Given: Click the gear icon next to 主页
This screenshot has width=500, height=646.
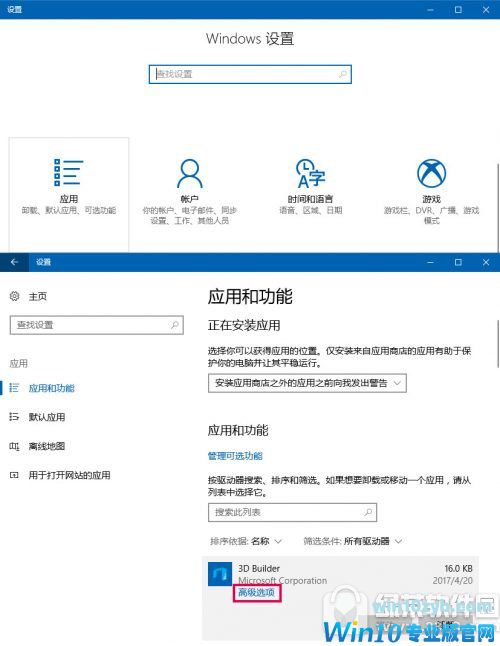Looking at the screenshot, I should click(x=14, y=296).
